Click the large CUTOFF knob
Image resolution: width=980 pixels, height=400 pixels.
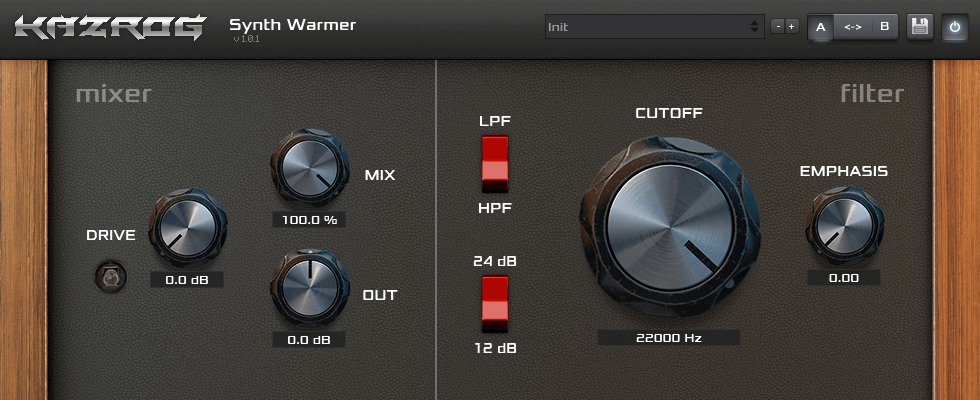669,228
